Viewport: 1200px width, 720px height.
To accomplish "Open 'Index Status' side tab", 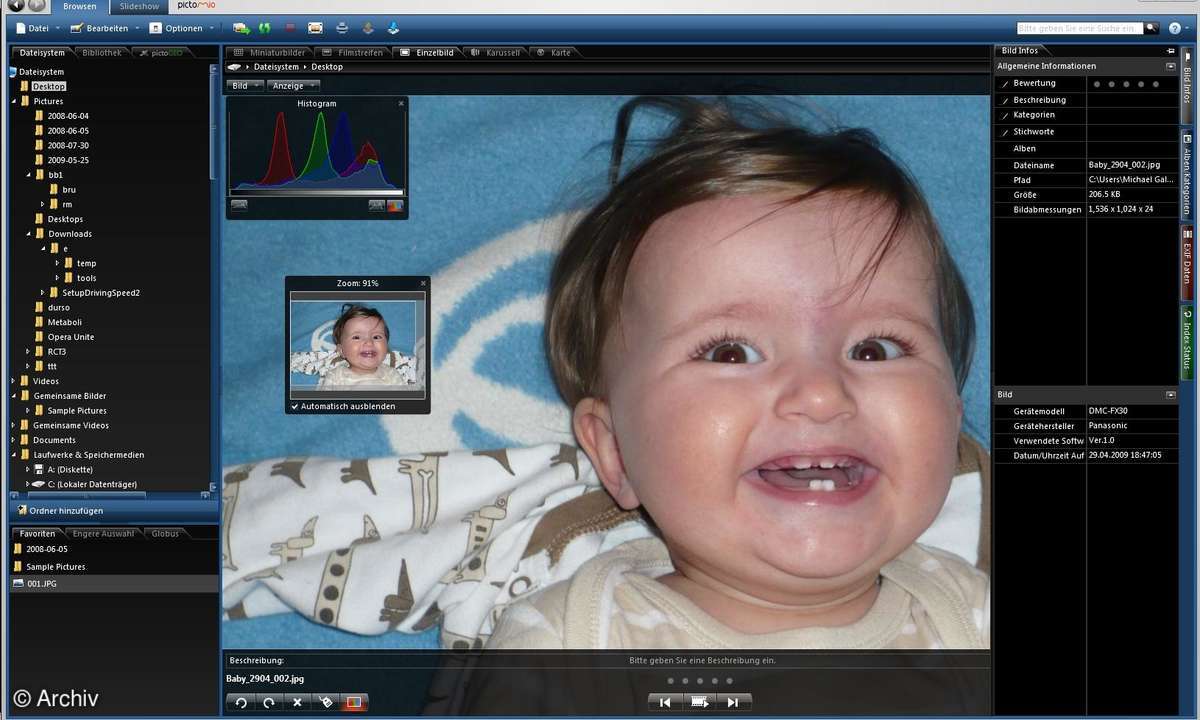I will click(x=1187, y=341).
